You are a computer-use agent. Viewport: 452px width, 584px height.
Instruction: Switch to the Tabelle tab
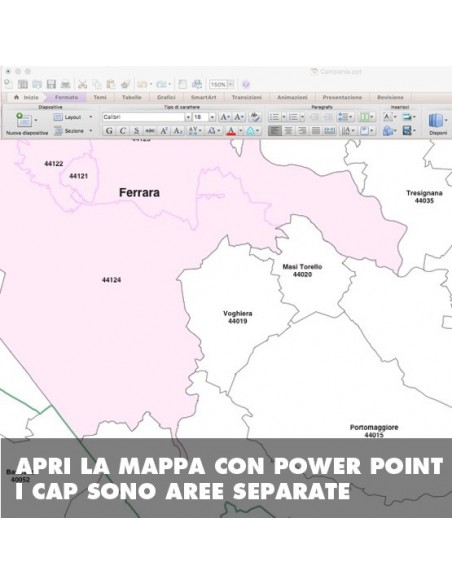(131, 97)
